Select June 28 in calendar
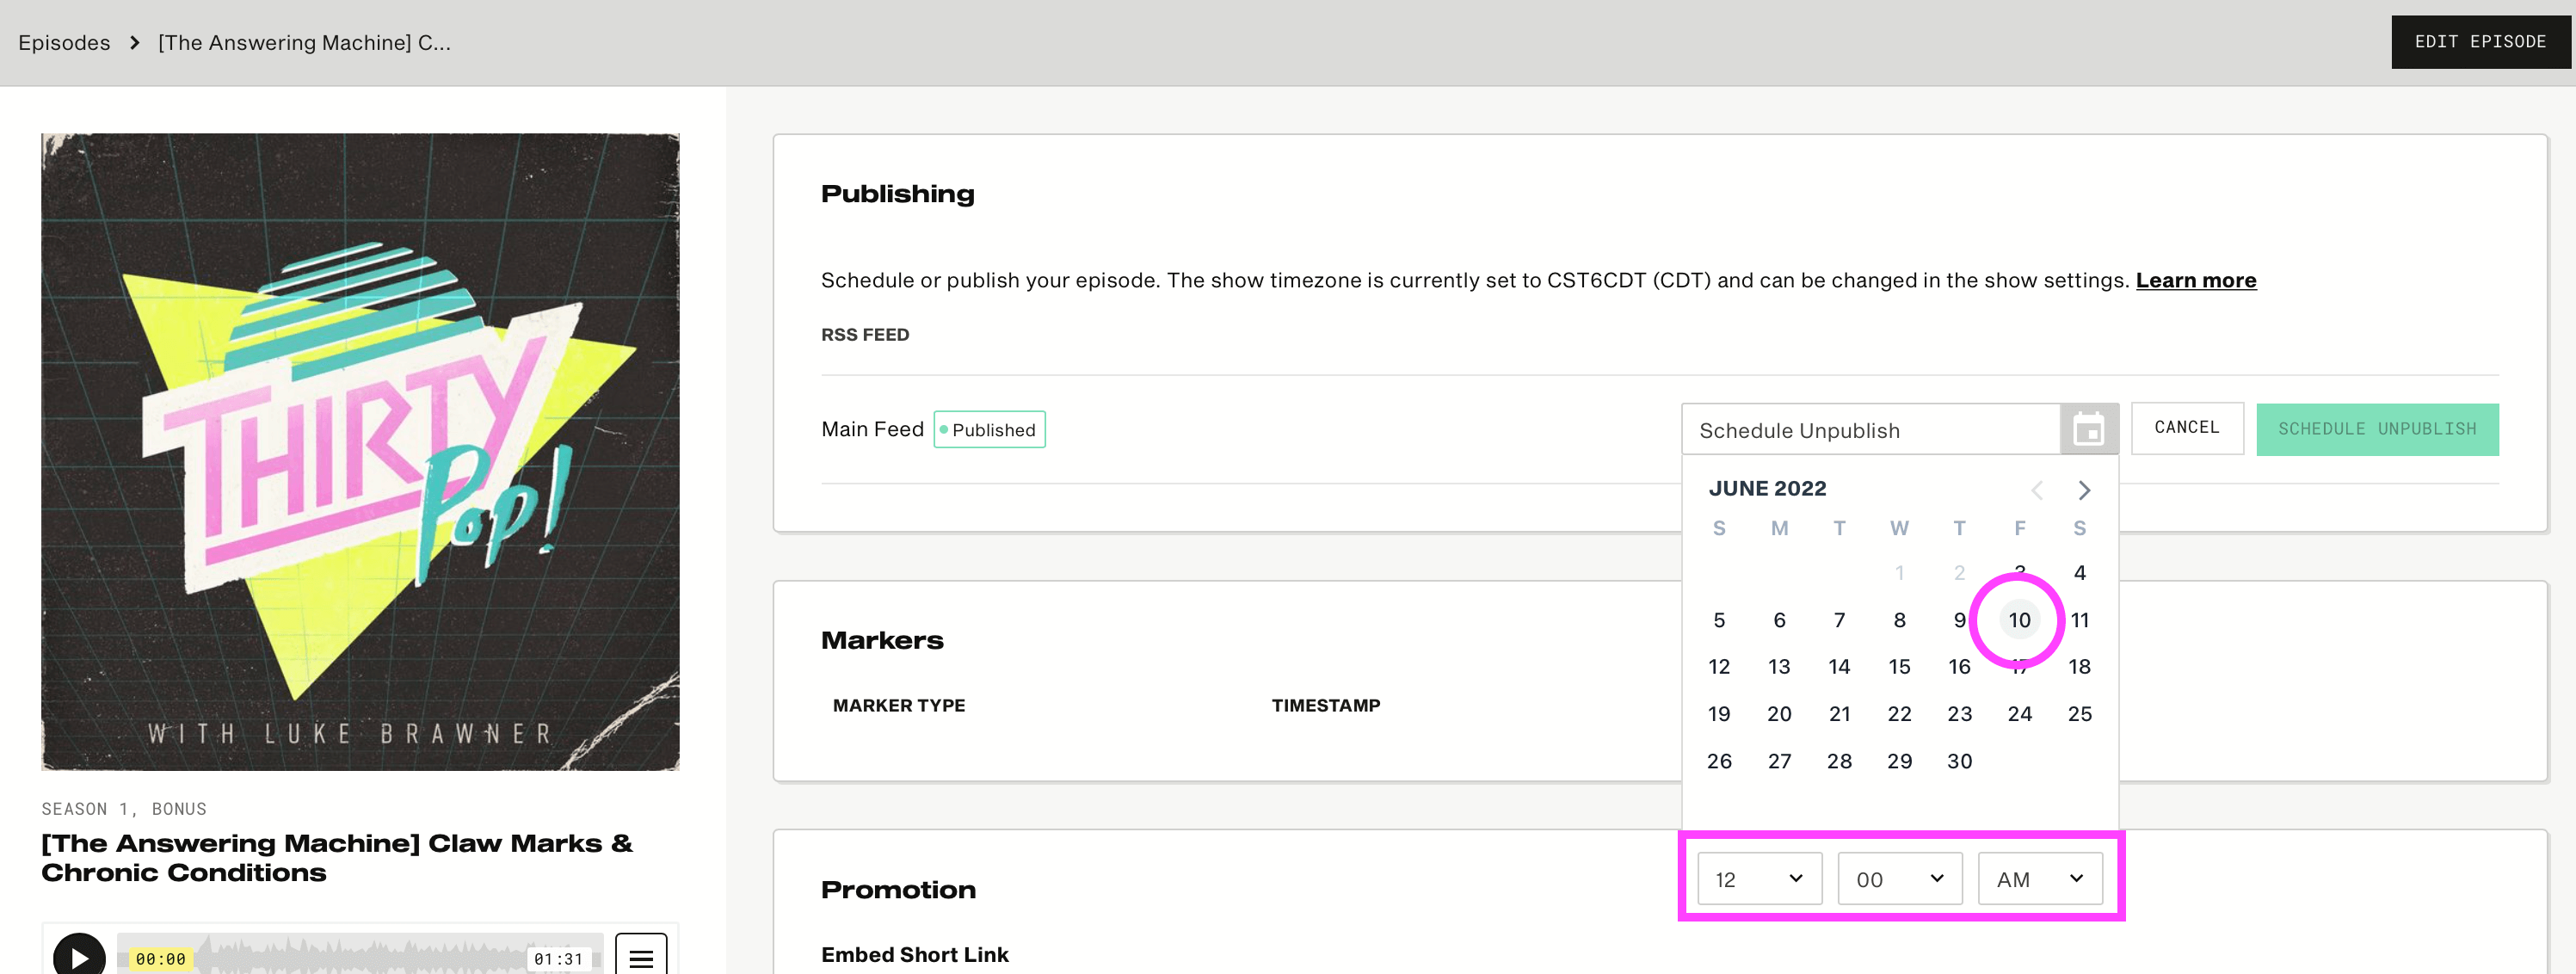The image size is (2576, 974). 1839,761
